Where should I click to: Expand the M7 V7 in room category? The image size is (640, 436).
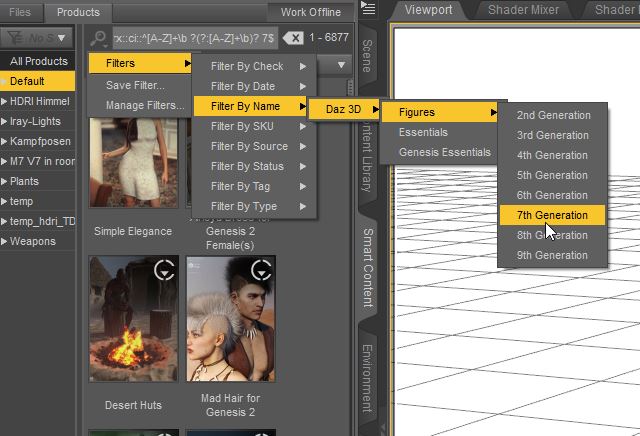coord(4,161)
